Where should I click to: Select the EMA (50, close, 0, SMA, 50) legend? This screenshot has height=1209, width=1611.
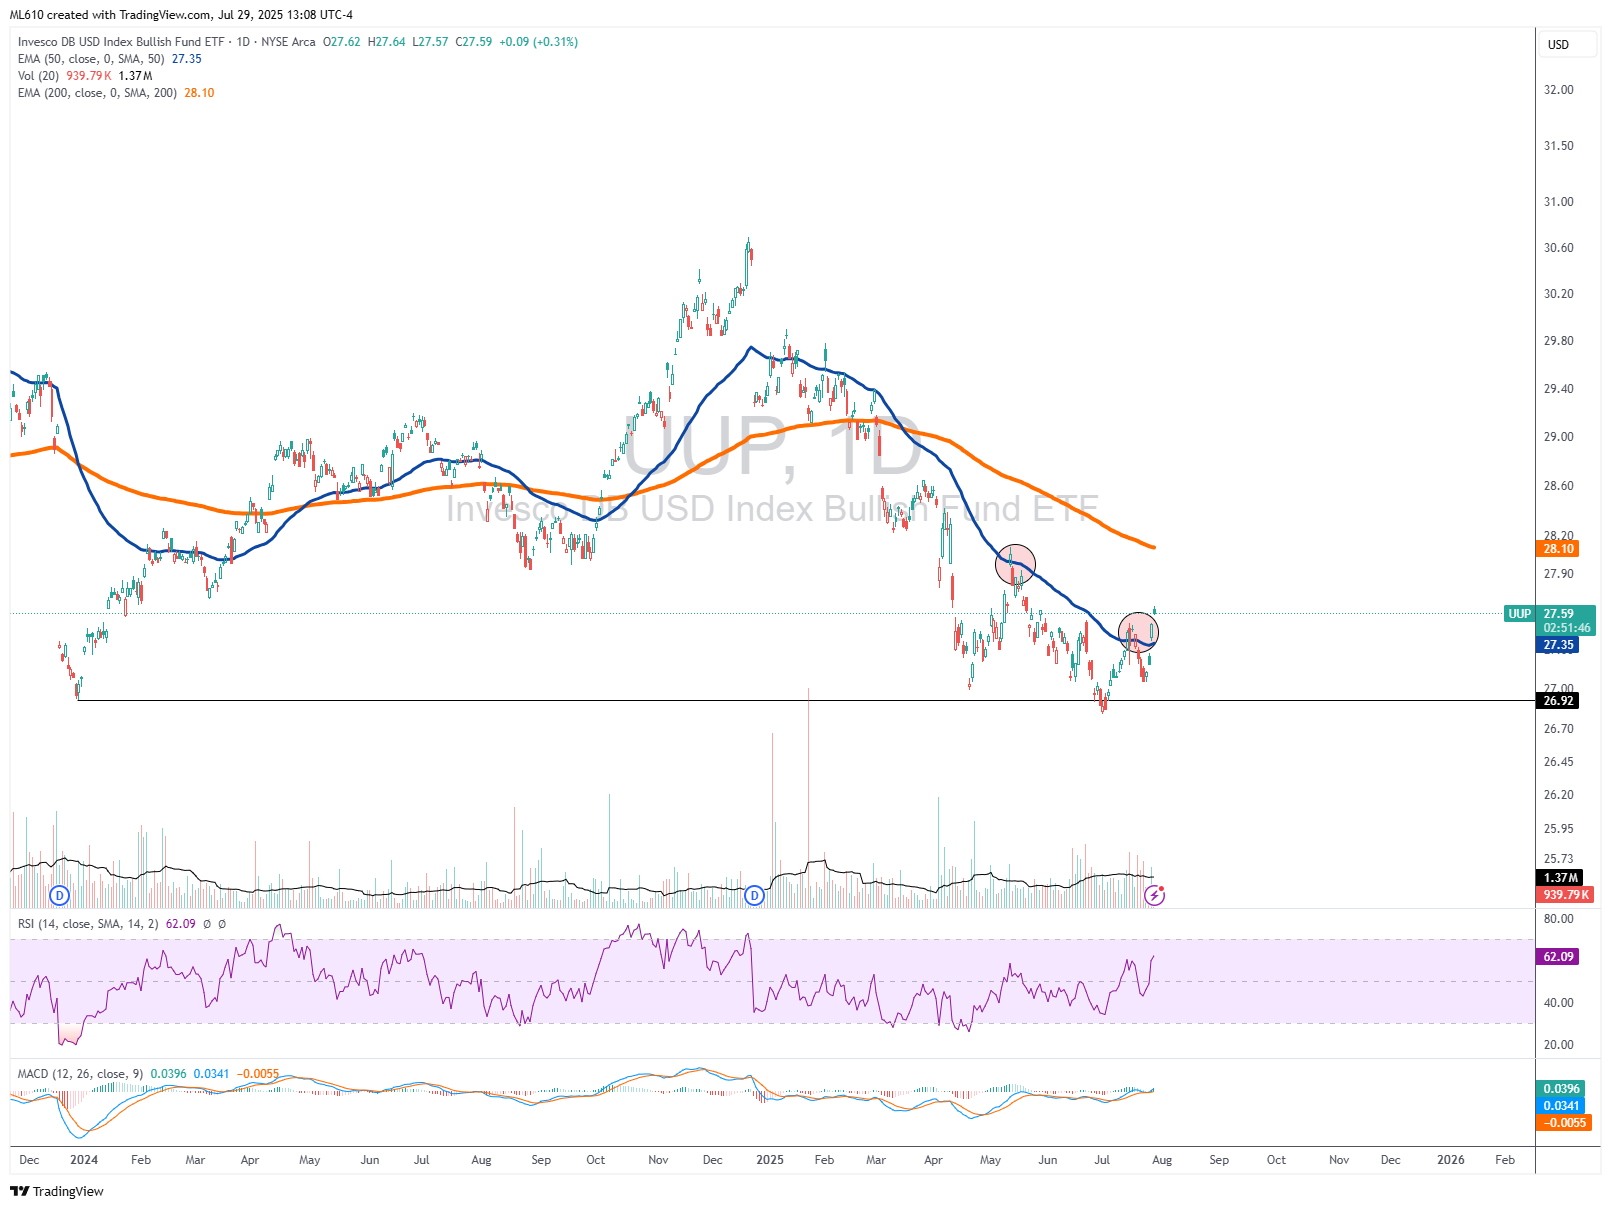(x=91, y=59)
